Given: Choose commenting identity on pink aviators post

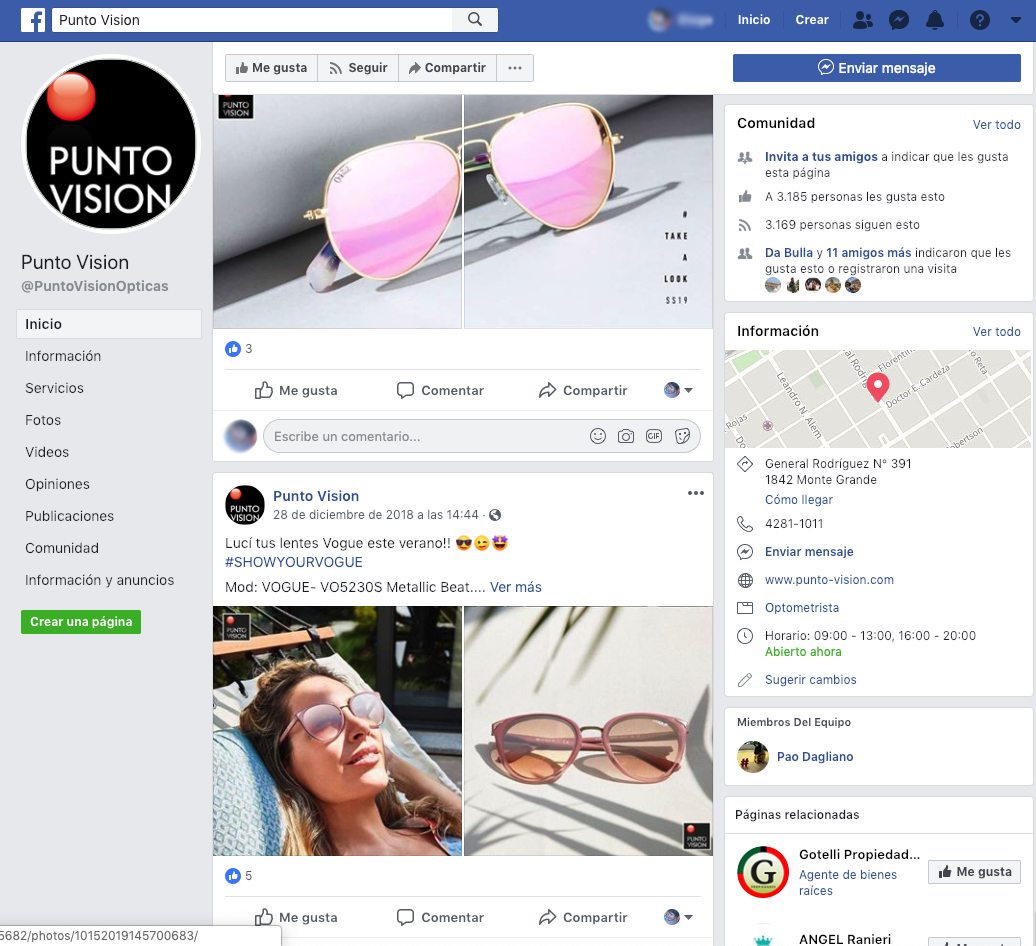Looking at the screenshot, I should coord(678,390).
